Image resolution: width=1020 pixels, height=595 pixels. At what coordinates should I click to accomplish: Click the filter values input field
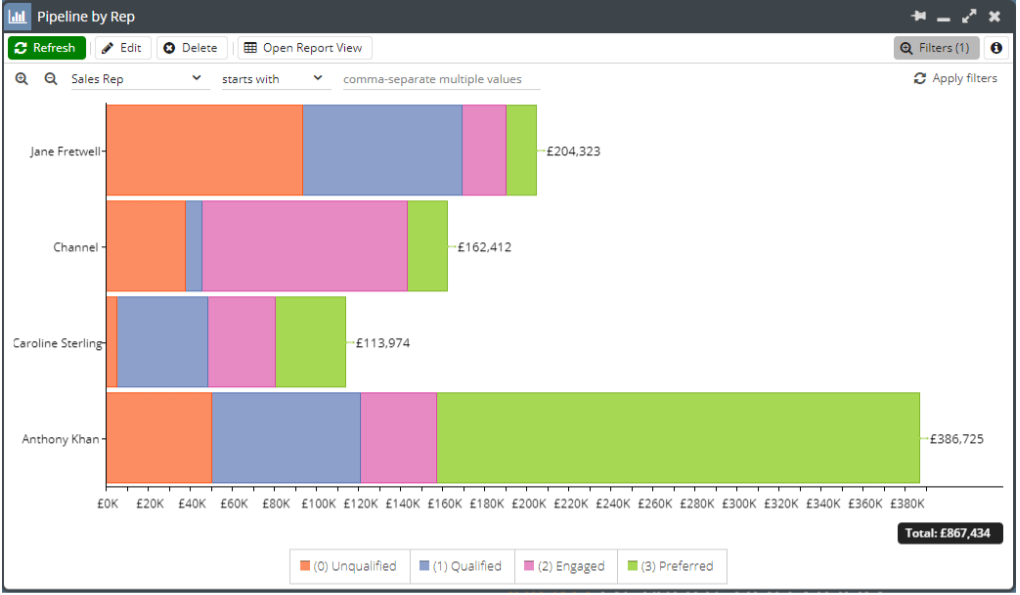[441, 79]
